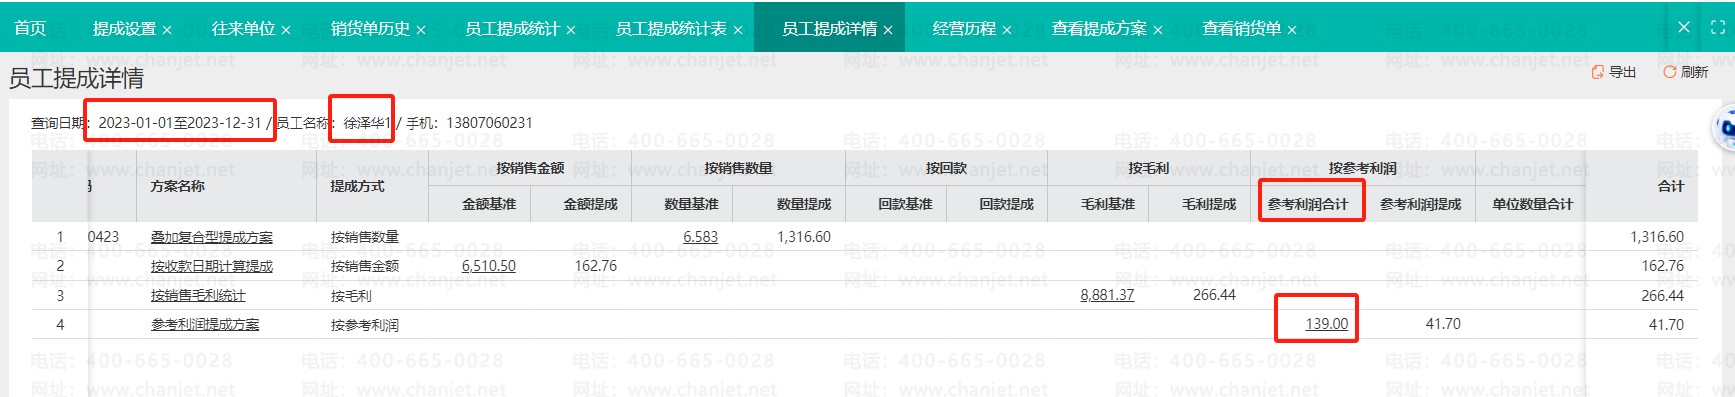The image size is (1735, 397).
Task: Select the 员工提成详情 tab
Action: (x=829, y=29)
